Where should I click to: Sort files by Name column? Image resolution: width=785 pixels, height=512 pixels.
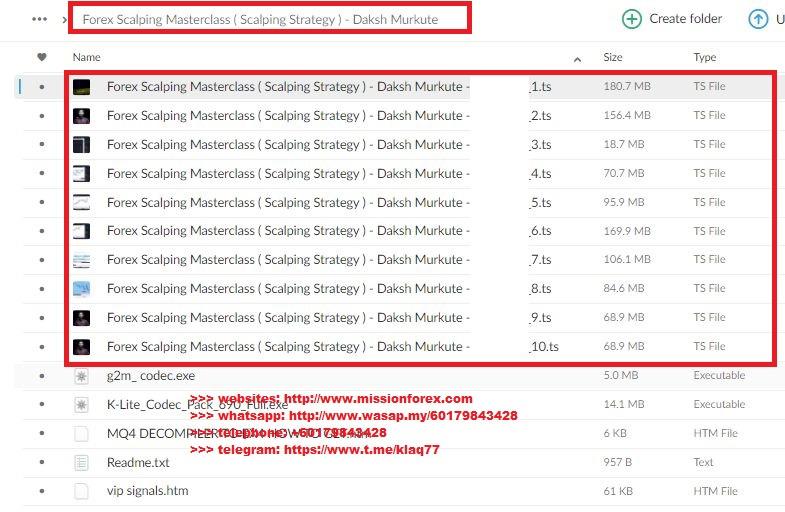pos(87,58)
